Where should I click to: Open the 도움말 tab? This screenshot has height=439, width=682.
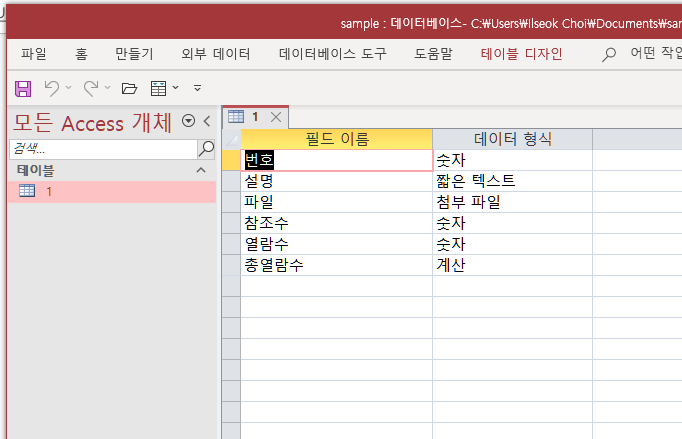click(433, 54)
